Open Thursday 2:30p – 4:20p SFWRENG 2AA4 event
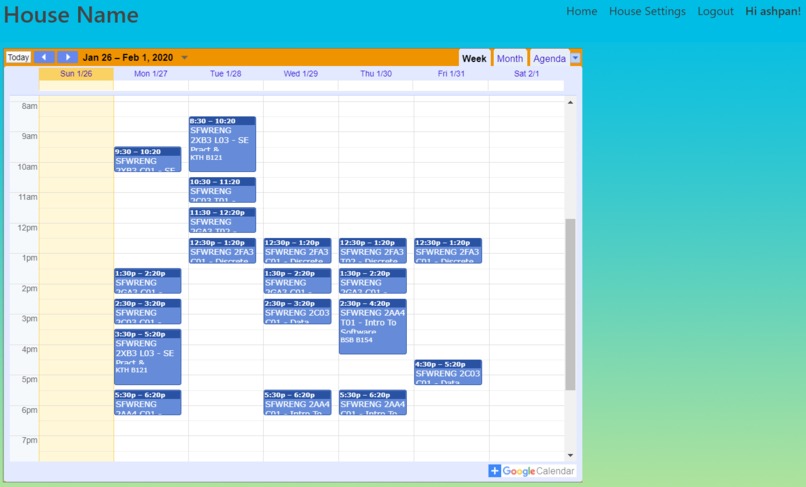The width and height of the screenshot is (806, 487). (x=373, y=327)
